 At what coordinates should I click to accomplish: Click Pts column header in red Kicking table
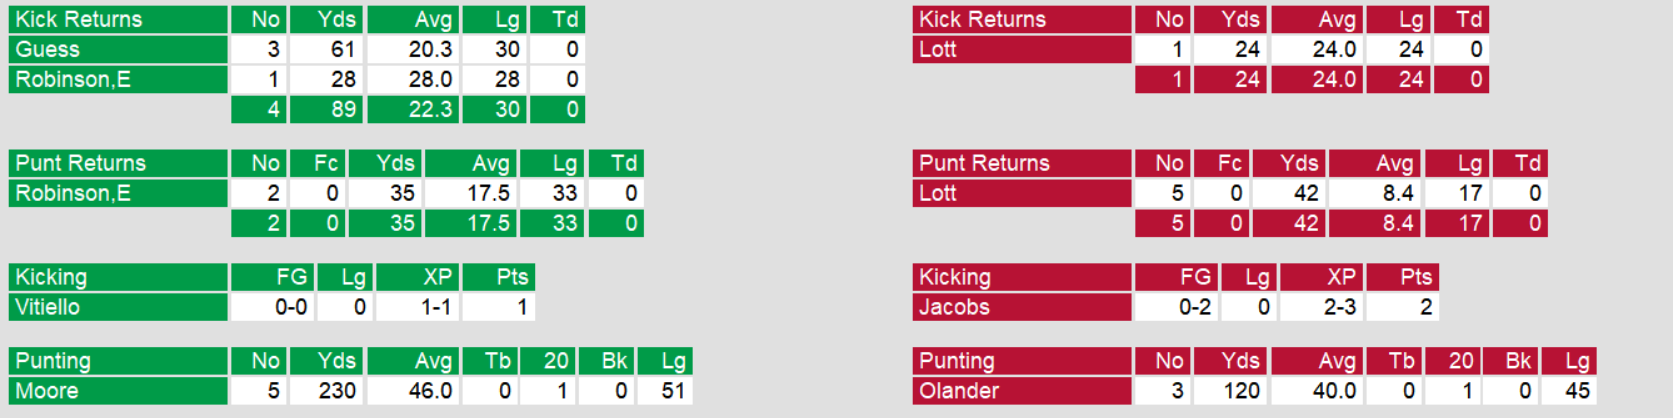point(1403,278)
